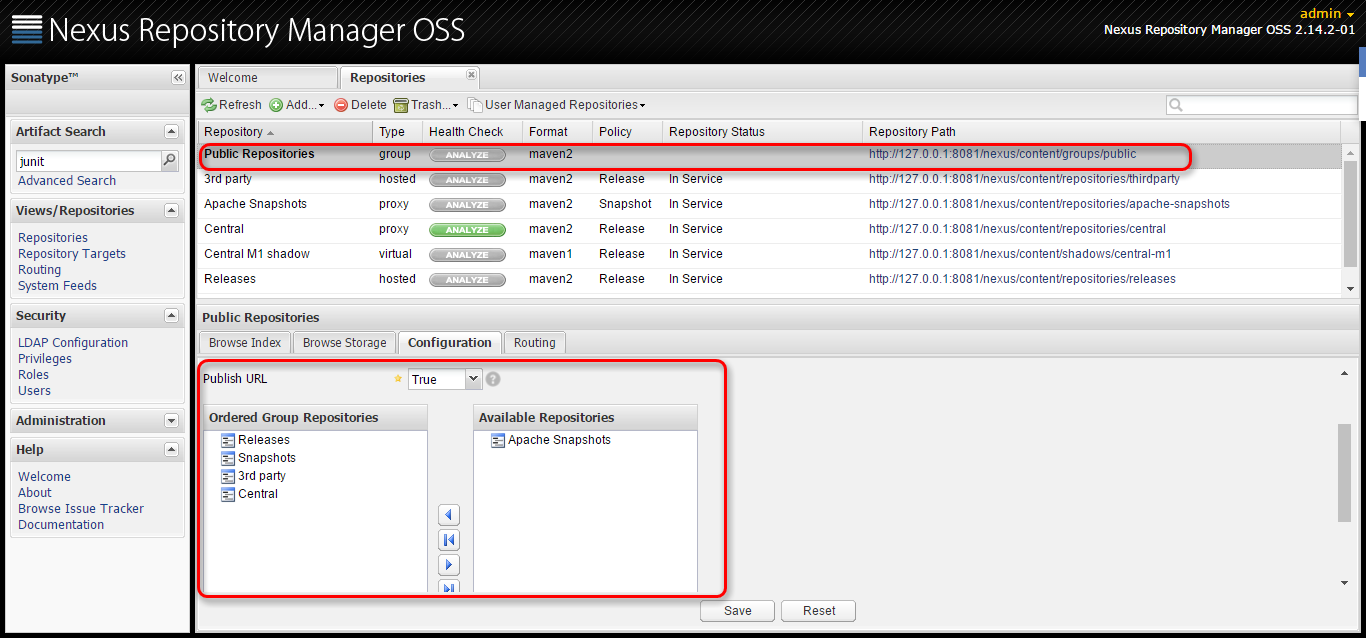
Task: Click the artifact search magnifier icon
Action: (x=170, y=160)
